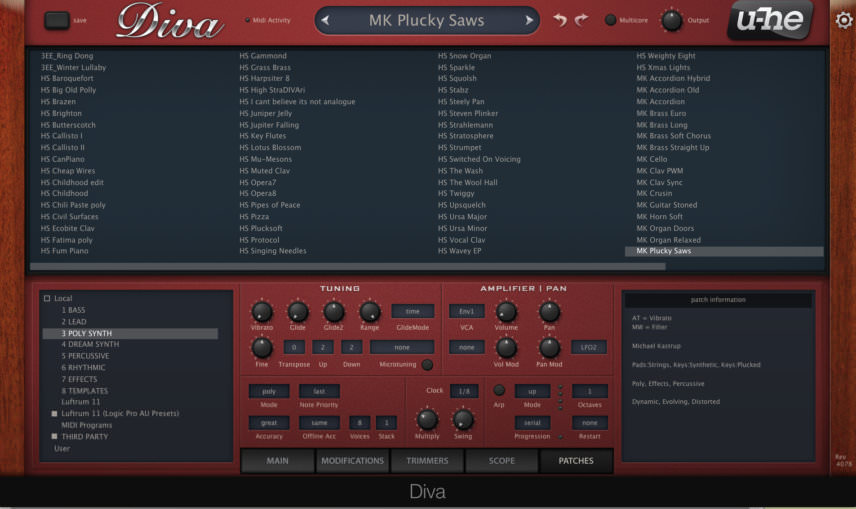Click the Vibrato knob

click(x=261, y=312)
